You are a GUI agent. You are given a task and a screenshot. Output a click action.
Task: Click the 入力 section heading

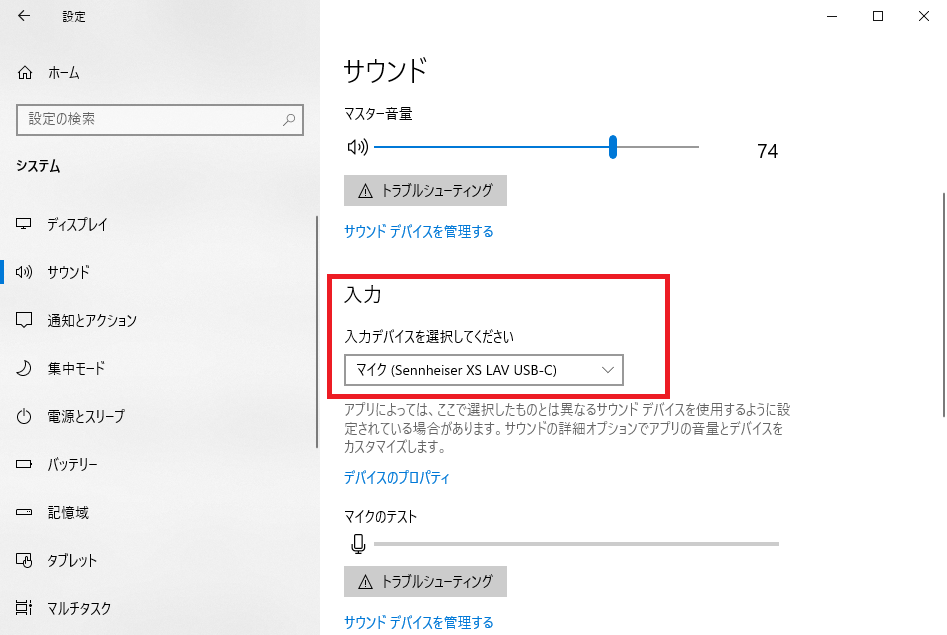click(363, 295)
